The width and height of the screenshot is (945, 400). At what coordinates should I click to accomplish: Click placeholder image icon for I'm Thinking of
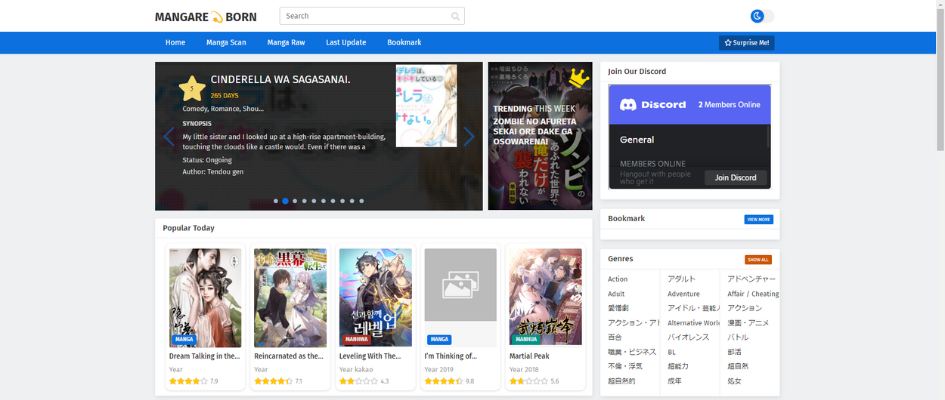460,284
